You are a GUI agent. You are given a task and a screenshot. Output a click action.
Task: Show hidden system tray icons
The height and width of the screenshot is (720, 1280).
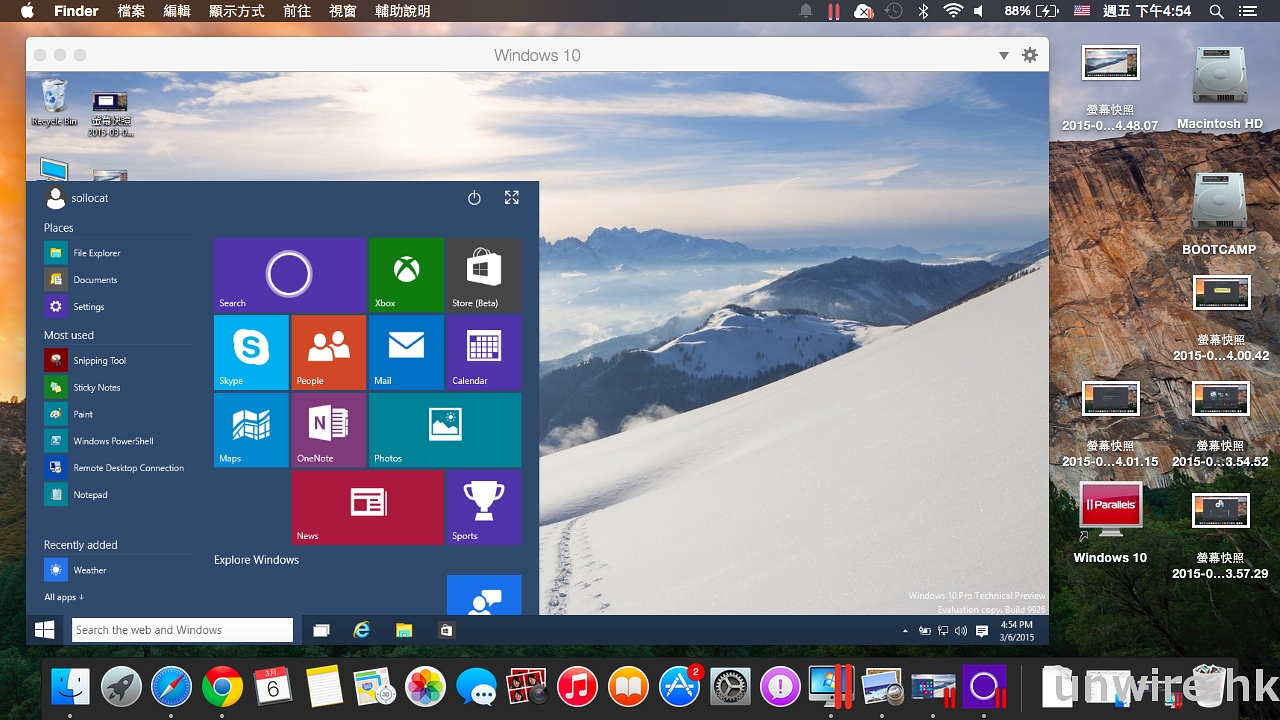(906, 631)
